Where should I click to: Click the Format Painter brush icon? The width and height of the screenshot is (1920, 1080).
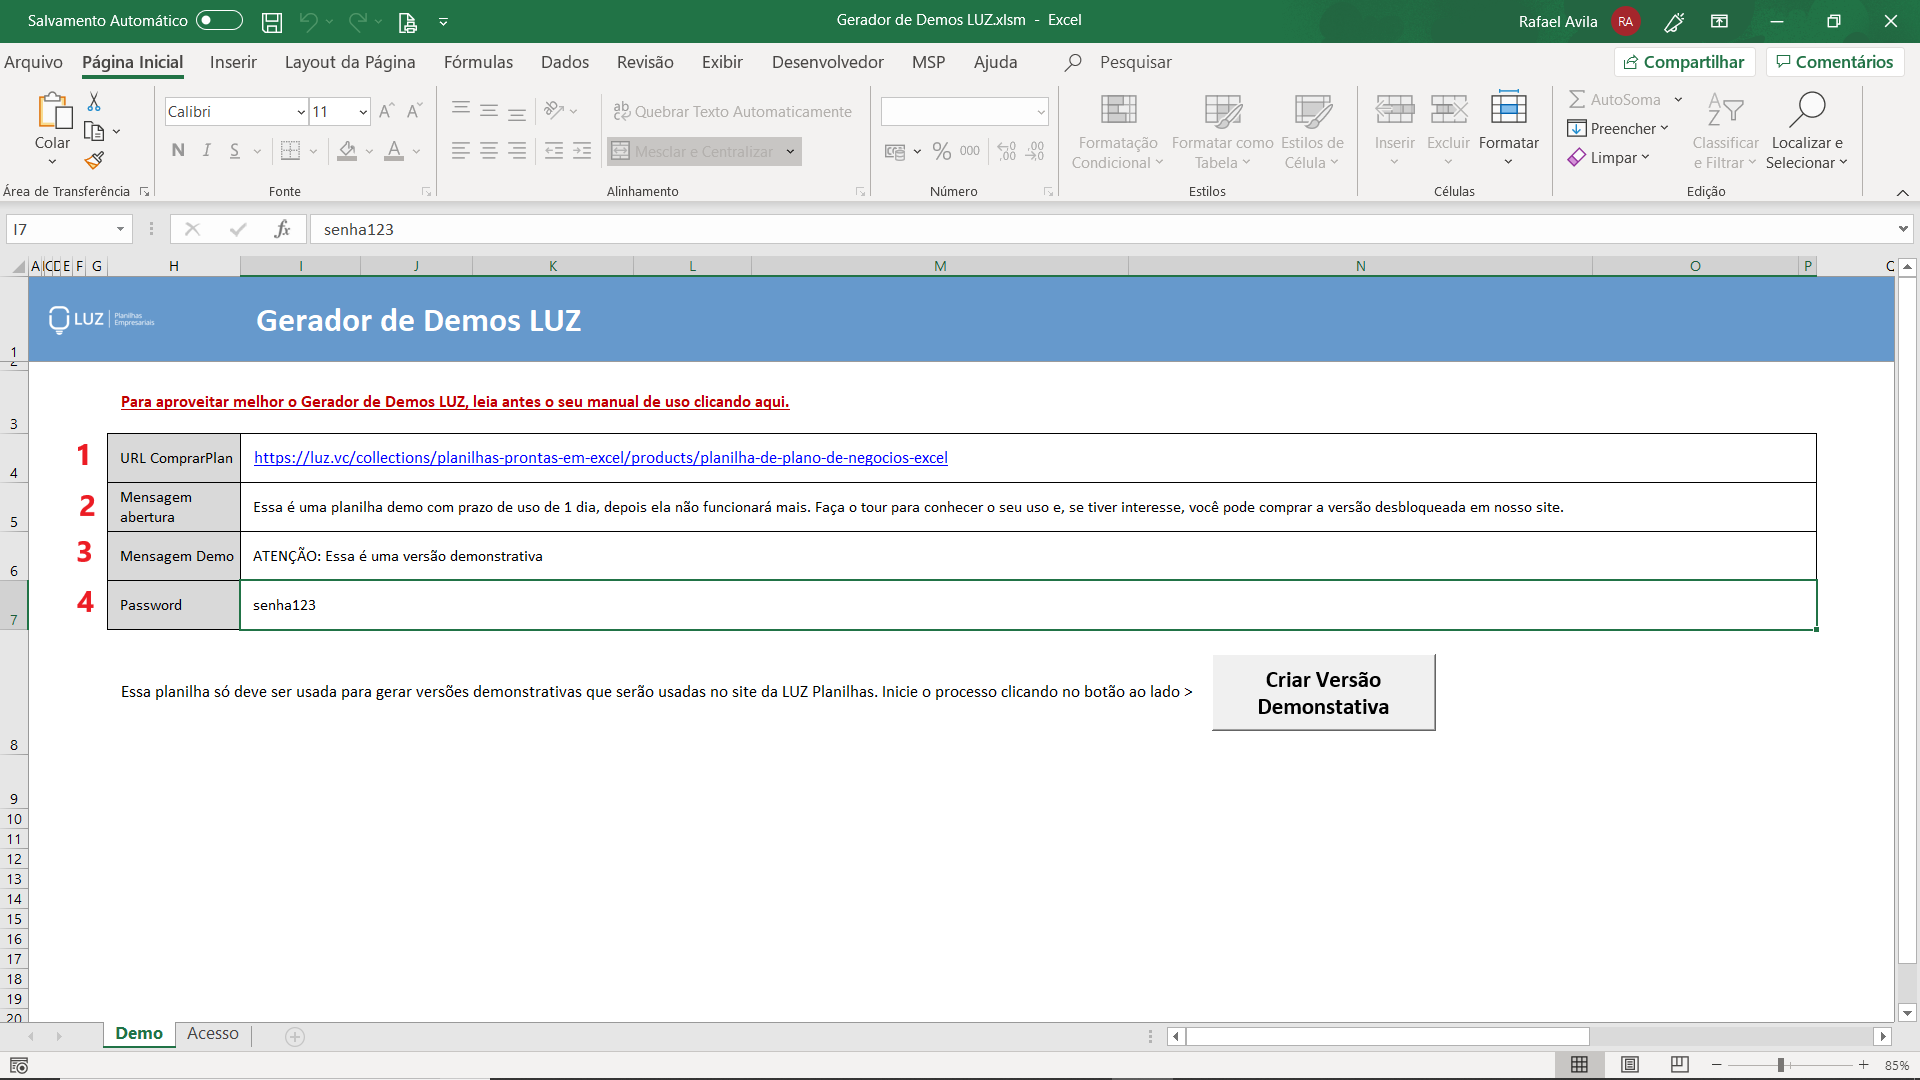94,160
